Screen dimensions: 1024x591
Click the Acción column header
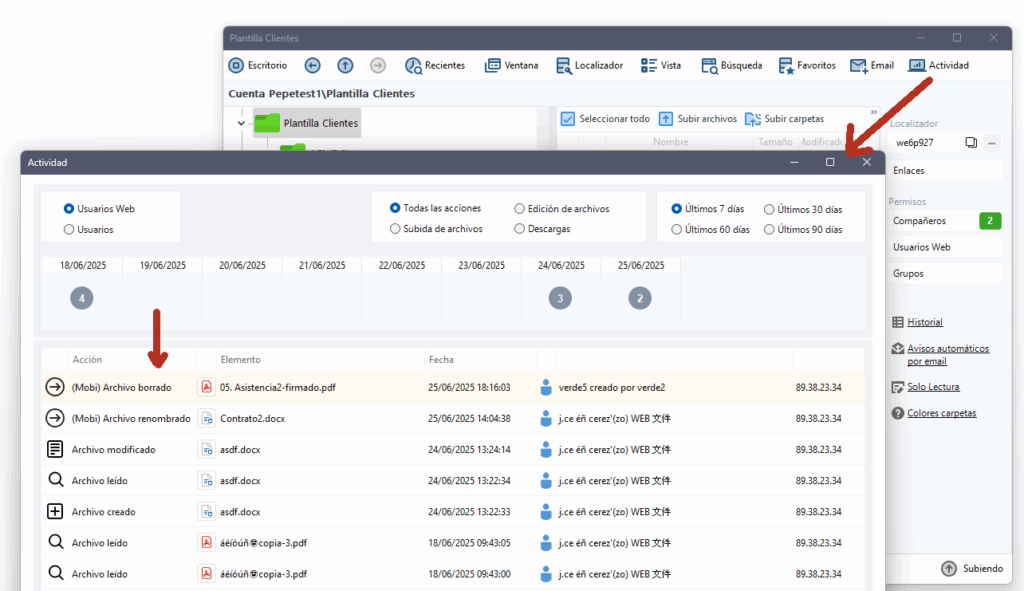pos(88,360)
